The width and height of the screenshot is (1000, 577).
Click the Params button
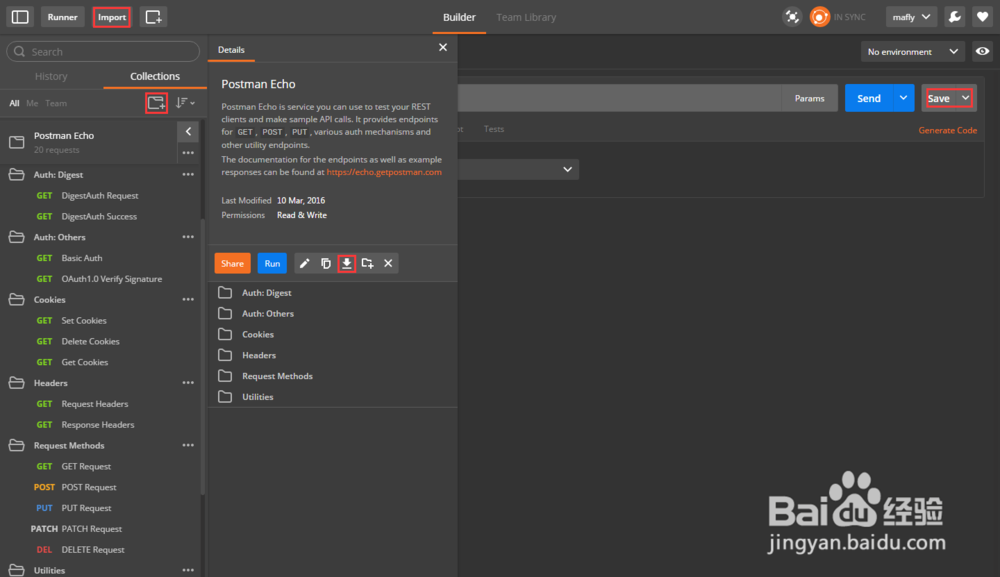click(809, 98)
